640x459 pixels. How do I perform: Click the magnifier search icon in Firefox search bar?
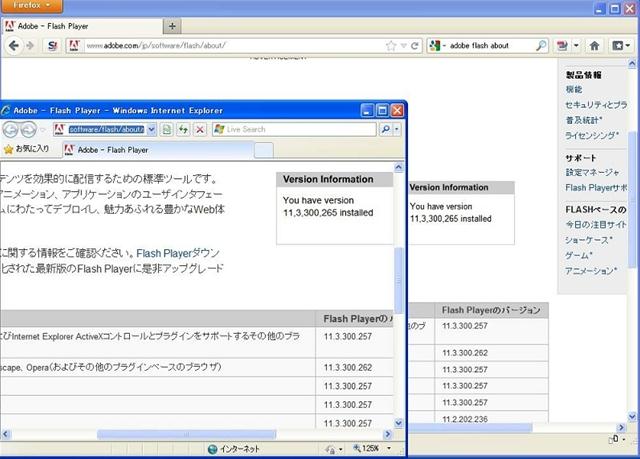(541, 46)
